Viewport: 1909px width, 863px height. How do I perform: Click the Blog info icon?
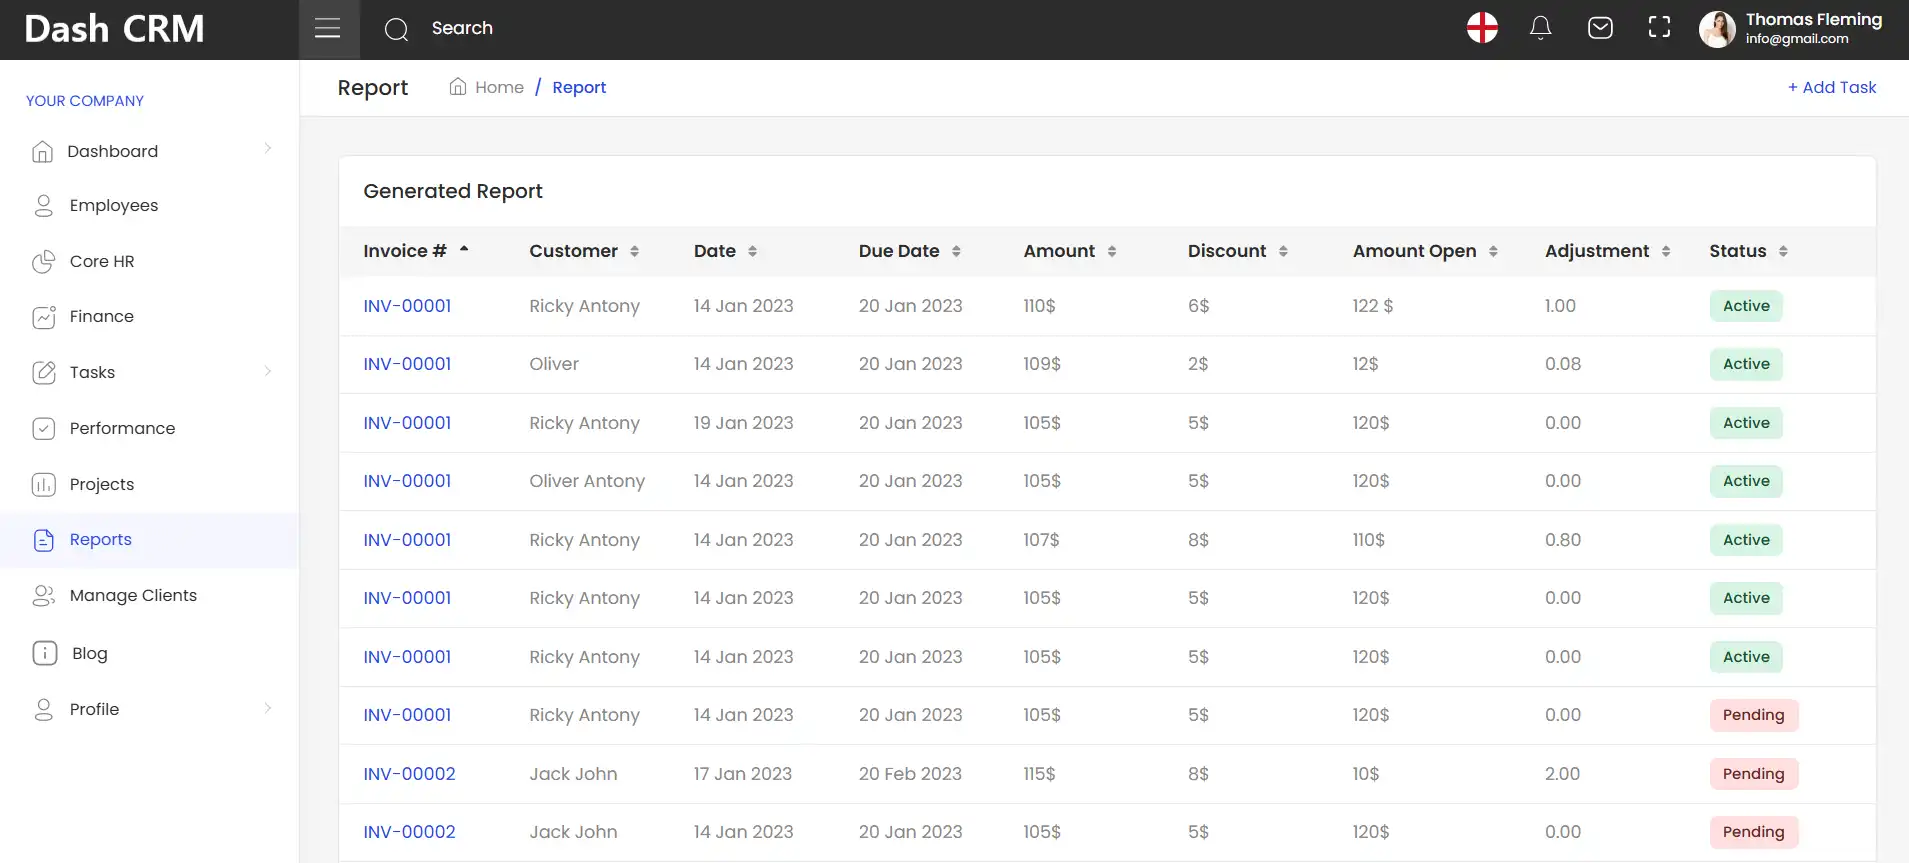[44, 653]
